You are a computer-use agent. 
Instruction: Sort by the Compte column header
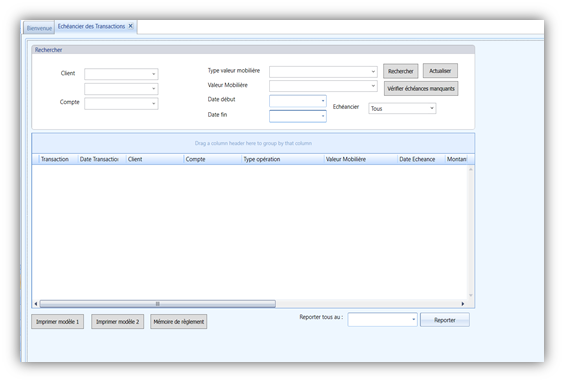[213, 159]
